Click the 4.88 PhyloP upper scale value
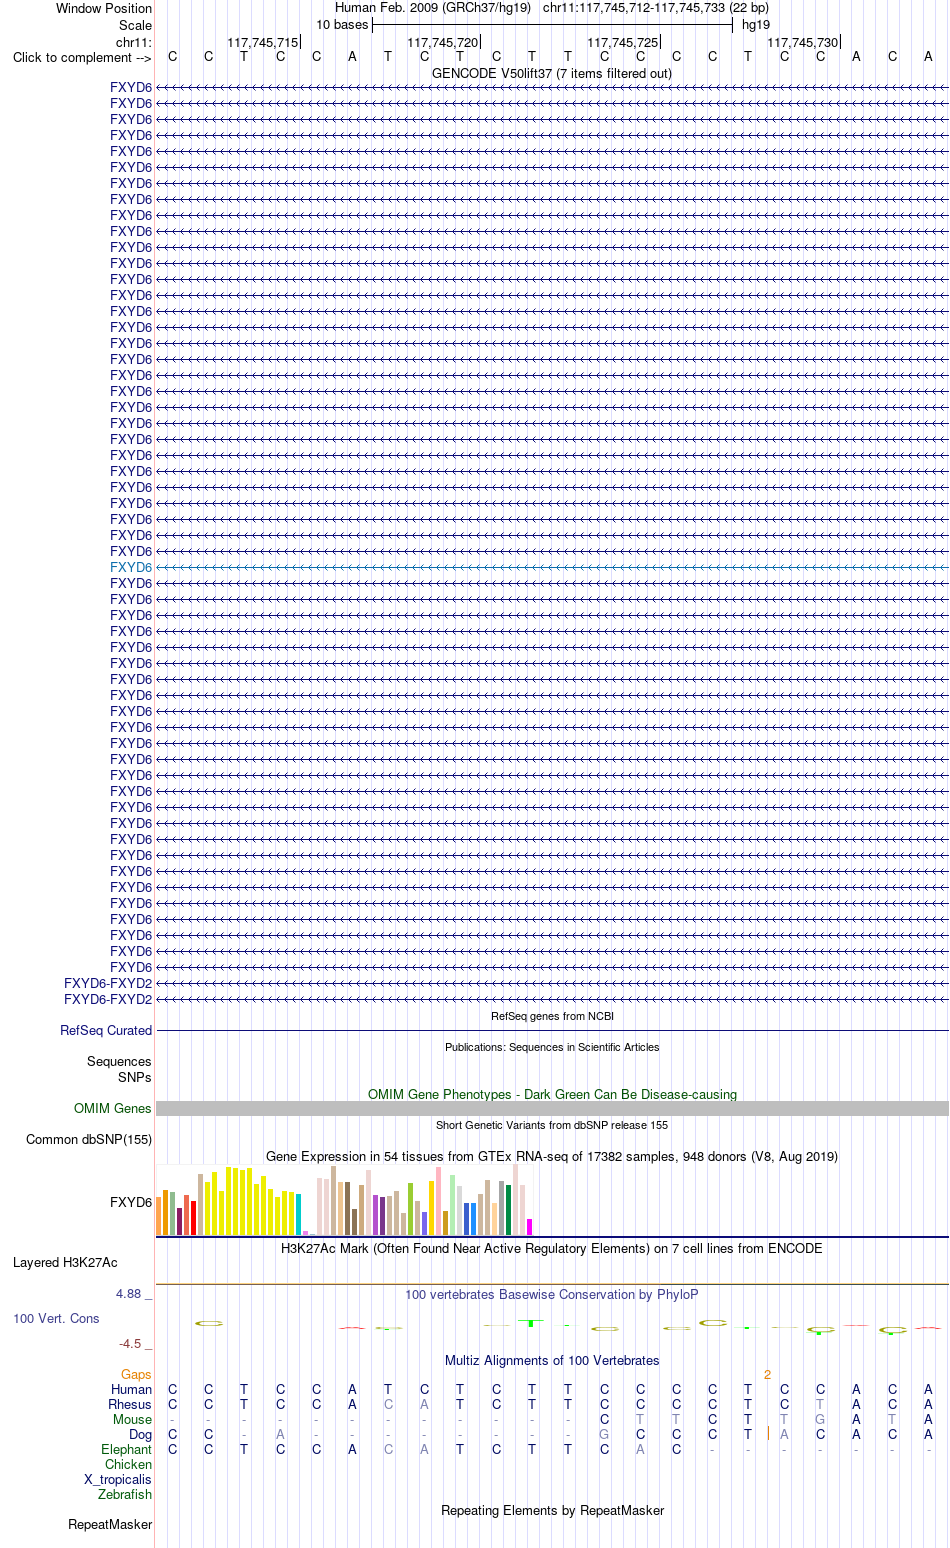The image size is (950, 1548). (129, 1294)
